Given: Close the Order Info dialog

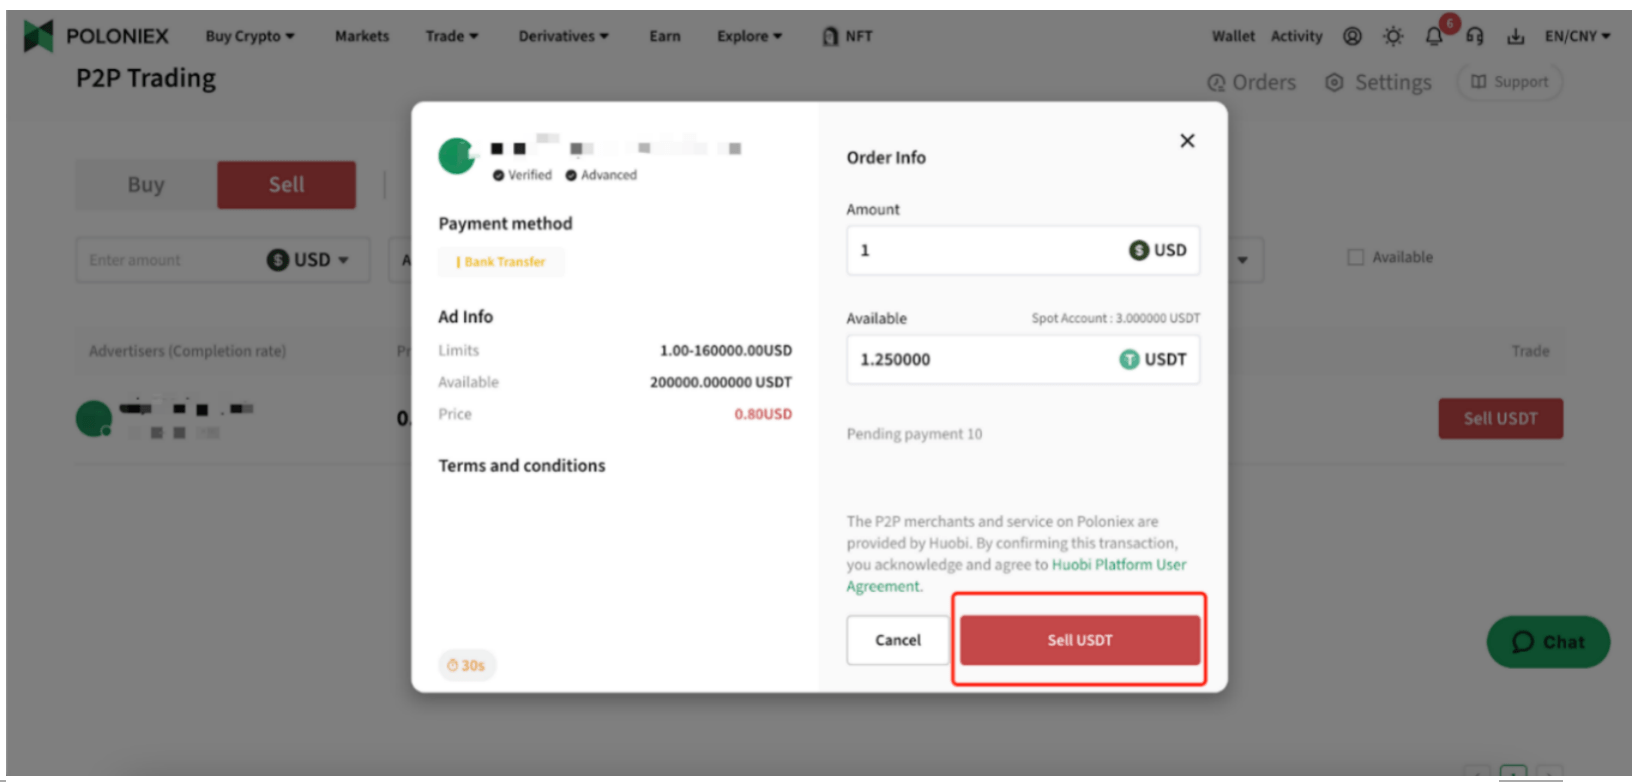Looking at the screenshot, I should (1187, 141).
